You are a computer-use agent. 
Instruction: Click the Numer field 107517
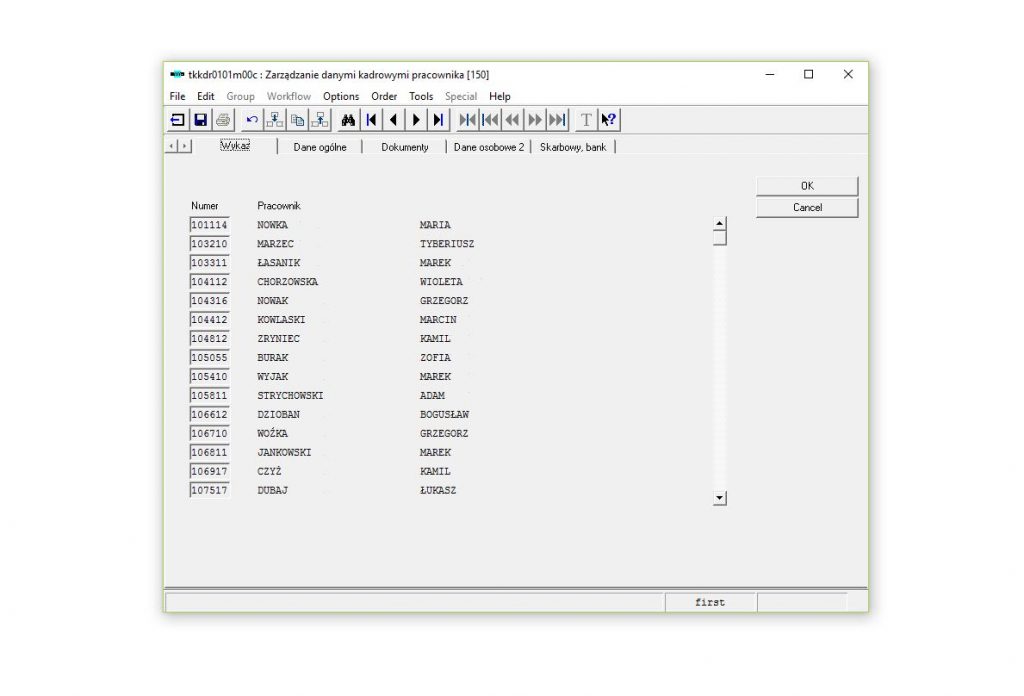(210, 490)
